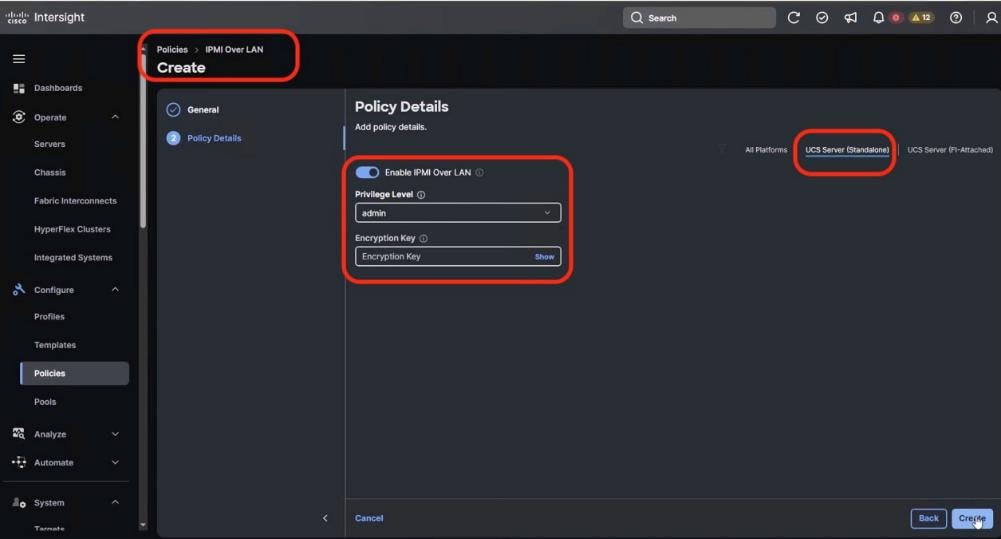Go to the General wizard step
This screenshot has height=539, width=1001.
point(203,110)
